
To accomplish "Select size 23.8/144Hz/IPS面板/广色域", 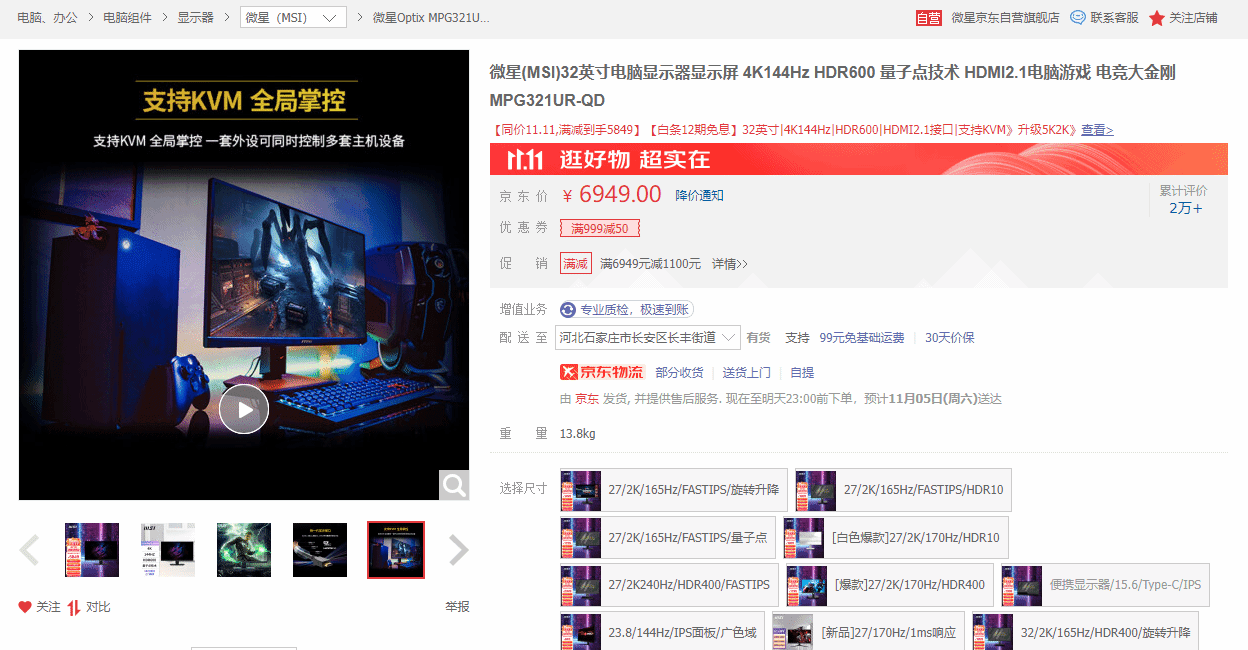I will pyautogui.click(x=662, y=632).
